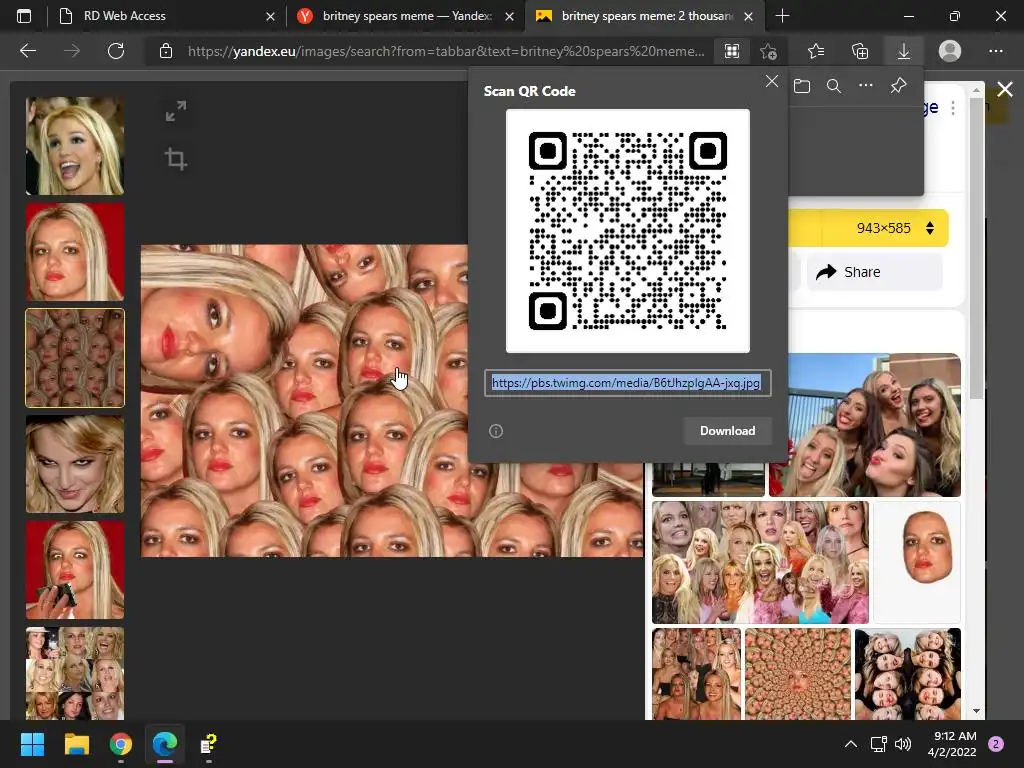Open Edge Settings and more menu
Image resolution: width=1024 pixels, height=768 pixels.
click(x=995, y=51)
